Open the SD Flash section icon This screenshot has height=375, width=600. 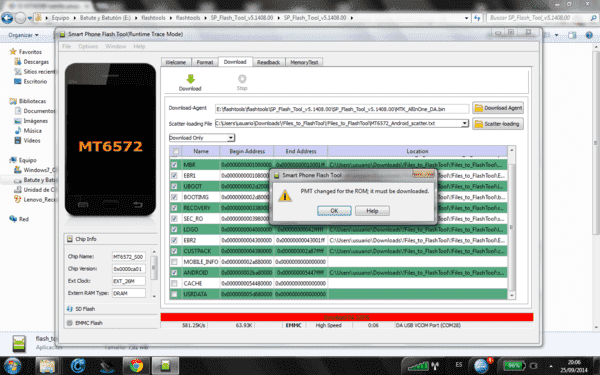70,309
